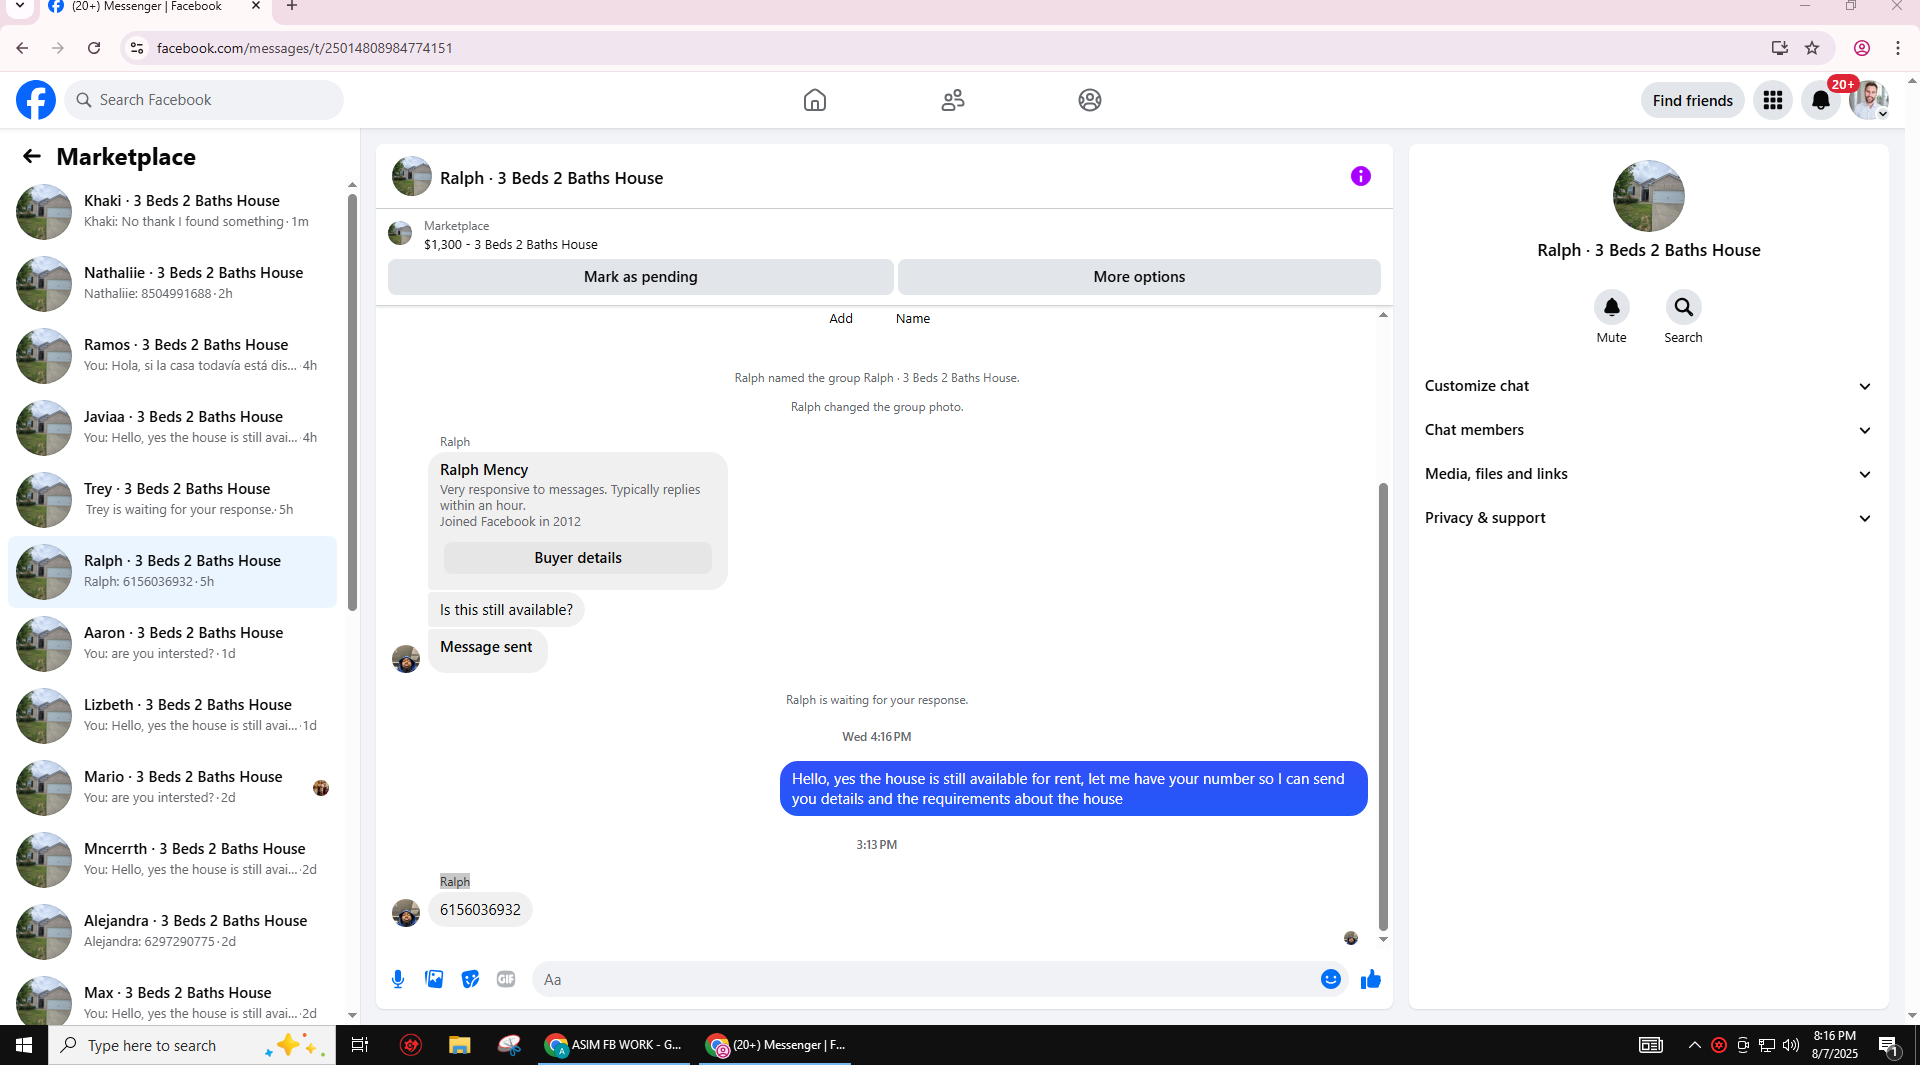Open the Chrome three-dot menu
The image size is (1920, 1065).
click(1898, 48)
